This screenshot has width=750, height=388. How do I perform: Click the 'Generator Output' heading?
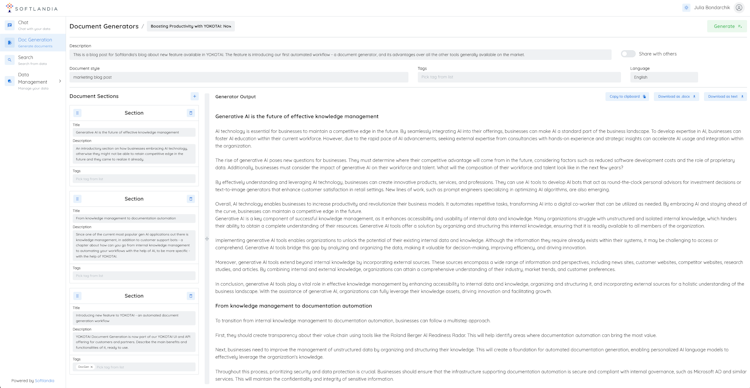pyautogui.click(x=235, y=97)
